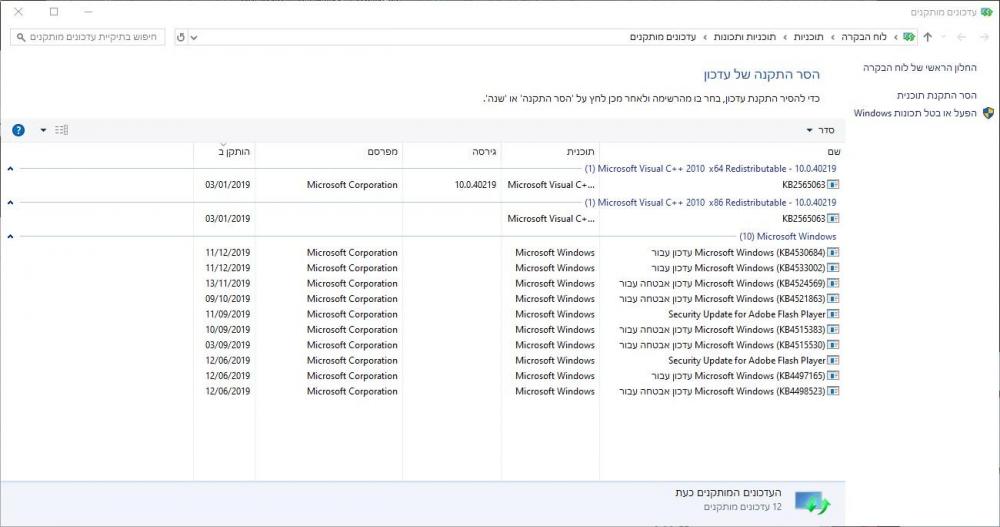
Task: Click icon of KB4498523 update
Action: pos(833,391)
